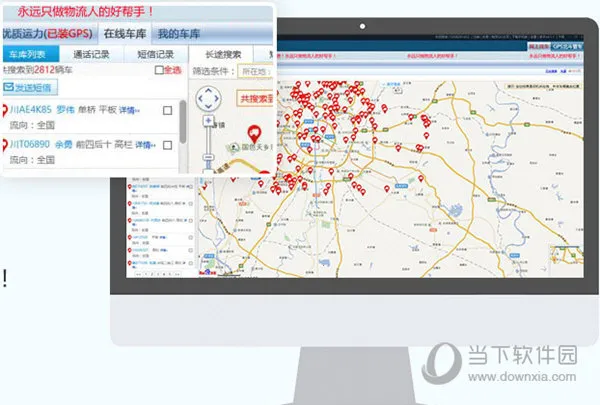
Task: Open the 通话记录 tab
Action: pyautogui.click(x=90, y=54)
